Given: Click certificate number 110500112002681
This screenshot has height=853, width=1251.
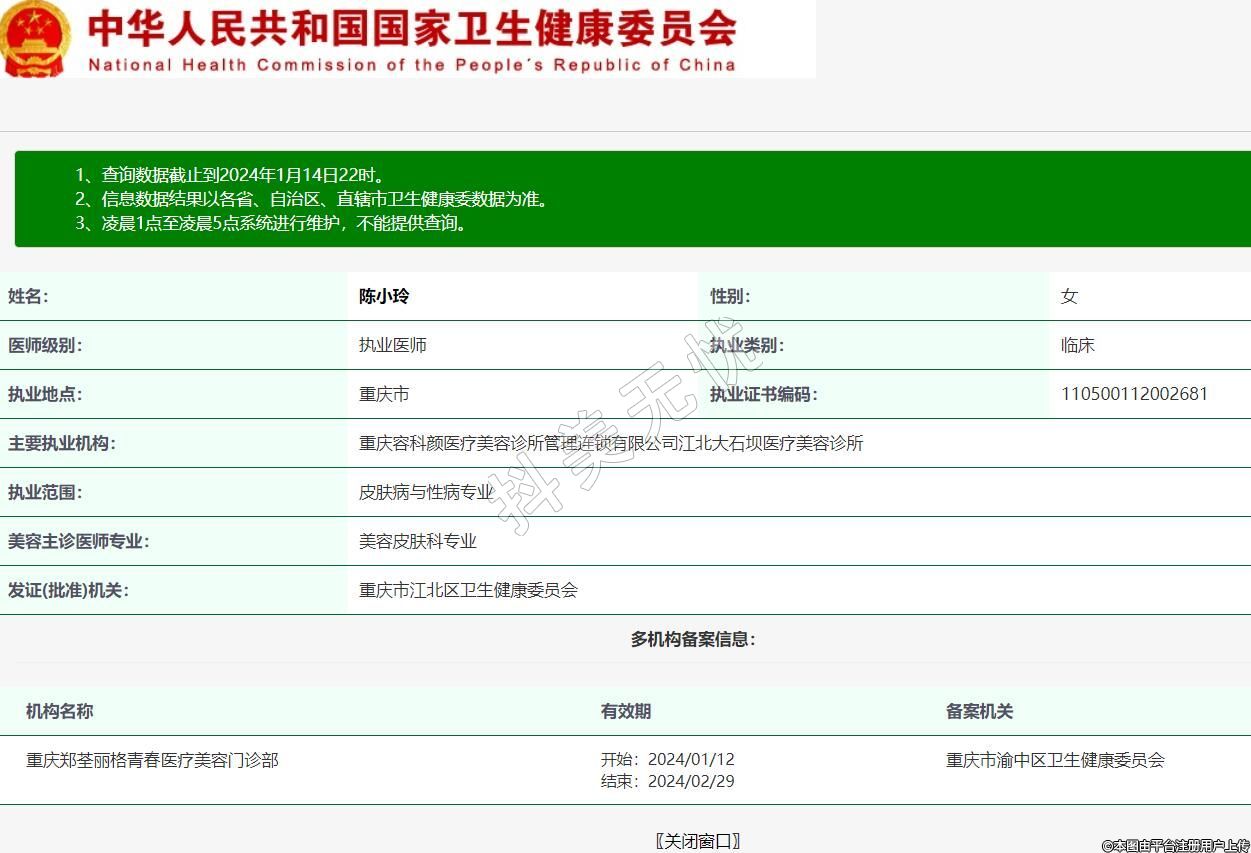Looking at the screenshot, I should coord(1134,394).
